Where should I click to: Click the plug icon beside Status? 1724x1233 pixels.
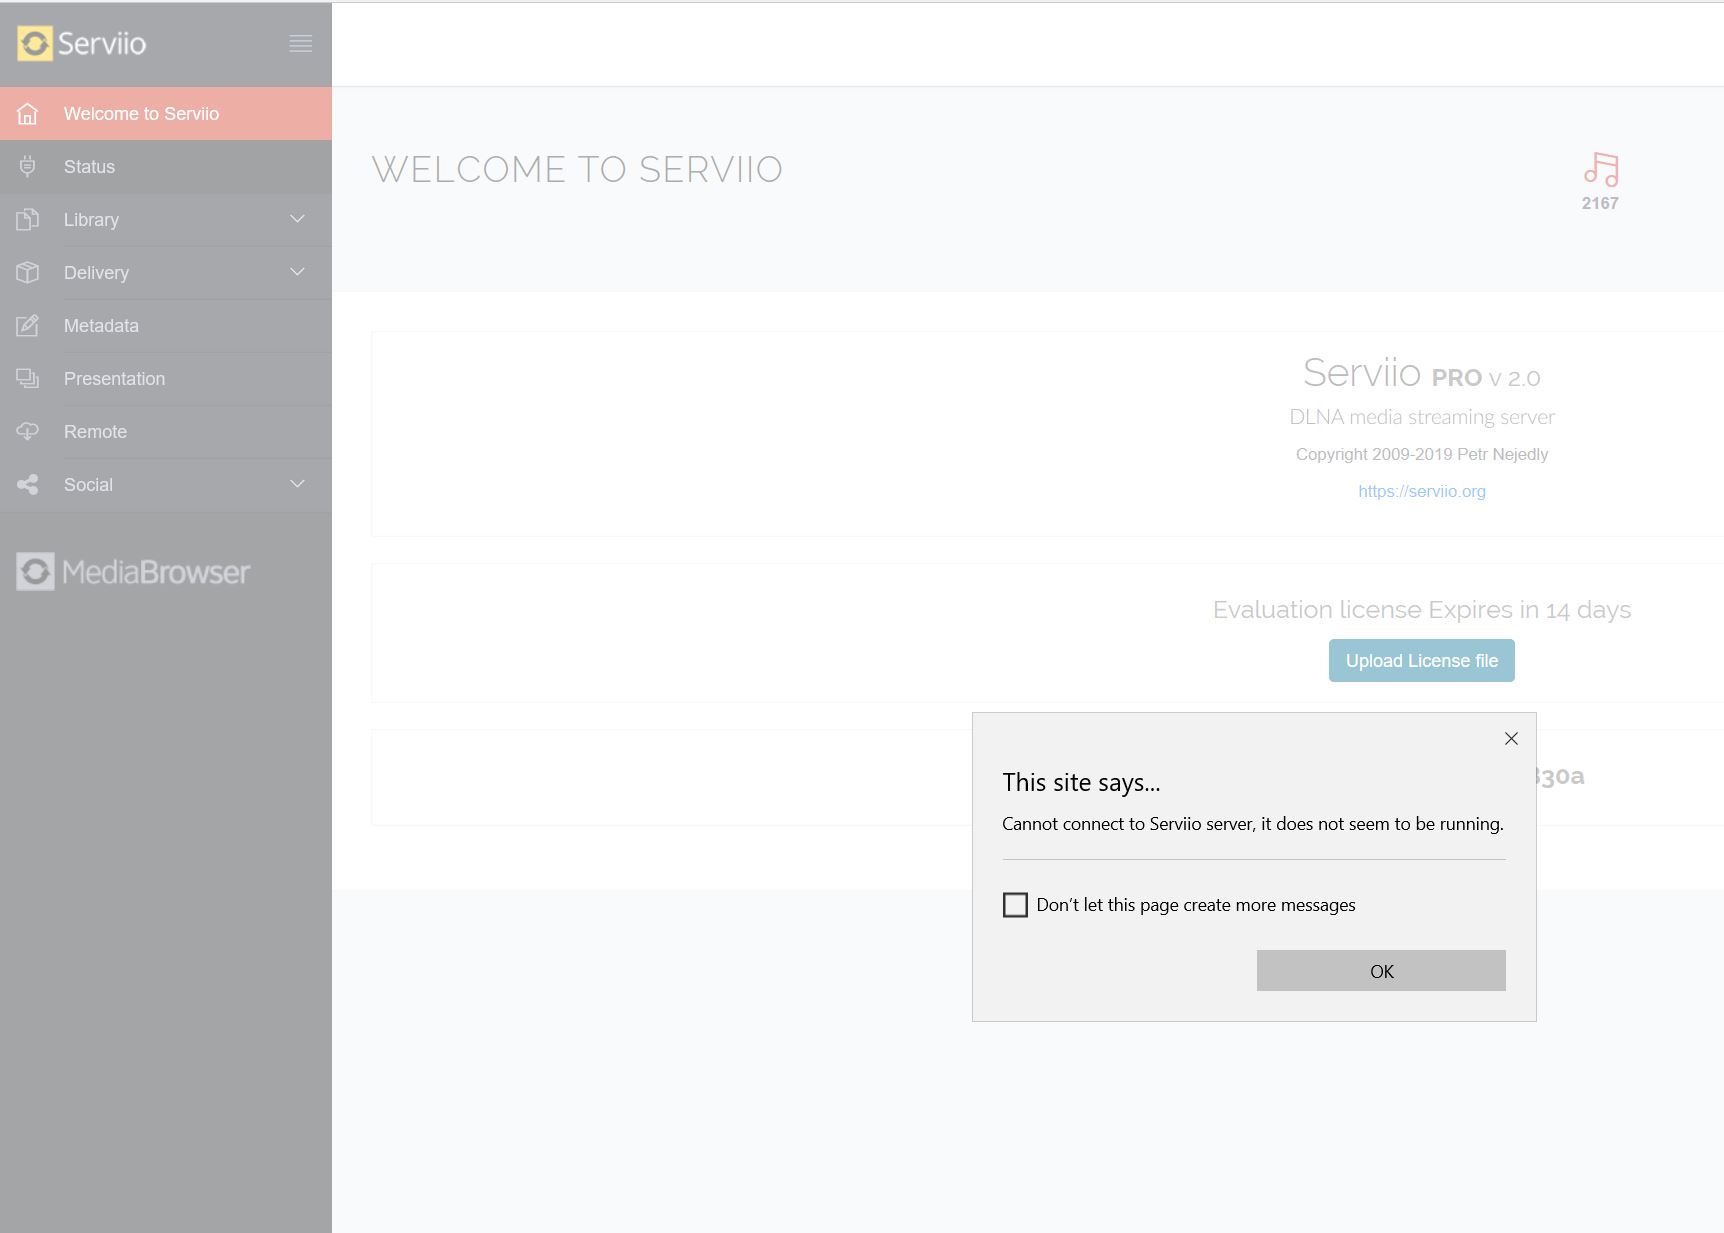point(28,167)
